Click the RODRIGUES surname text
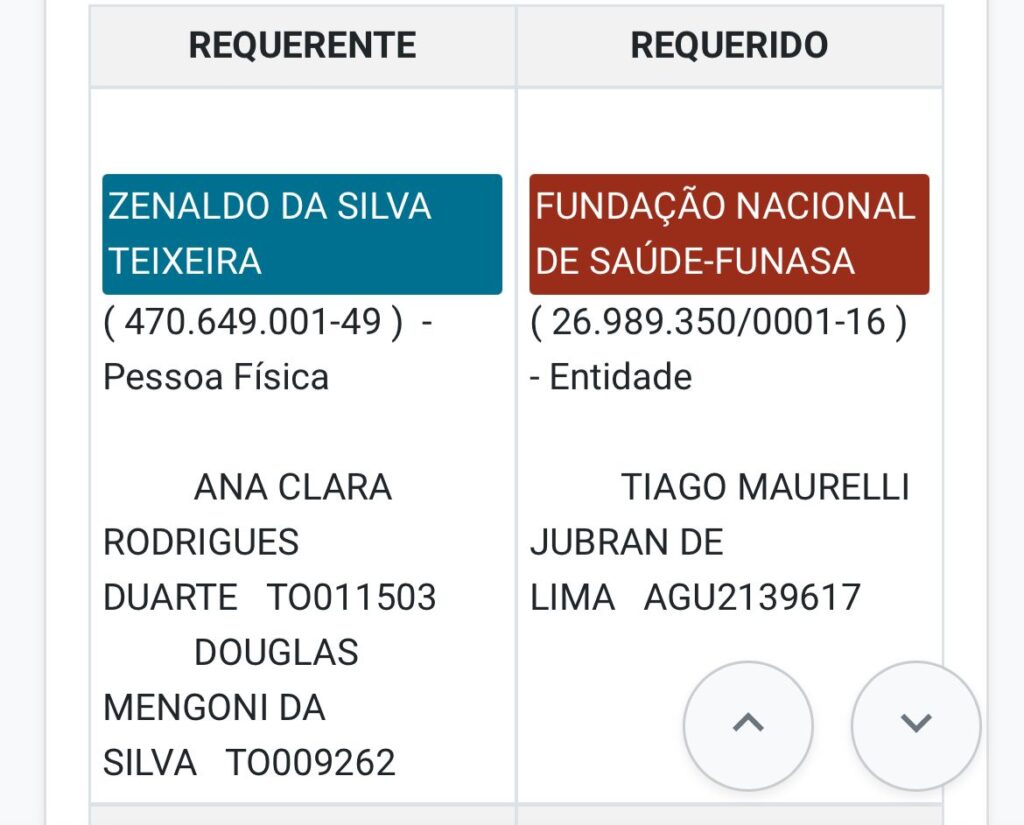Viewport: 1024px width, 825px height. click(x=201, y=542)
